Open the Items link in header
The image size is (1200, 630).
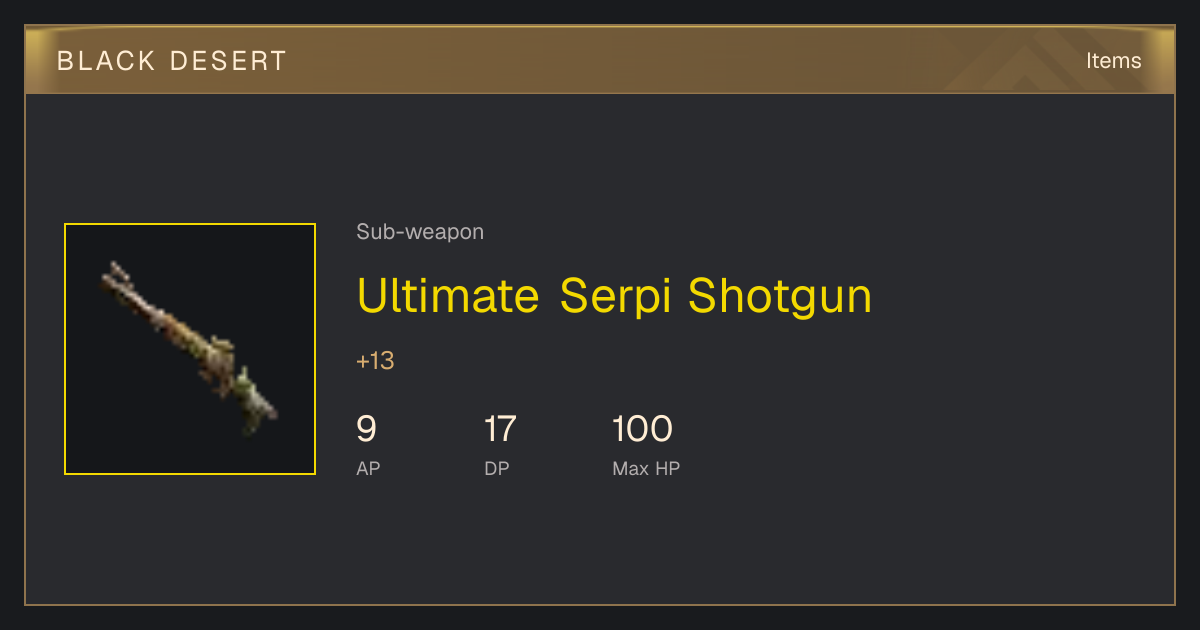click(x=1113, y=60)
